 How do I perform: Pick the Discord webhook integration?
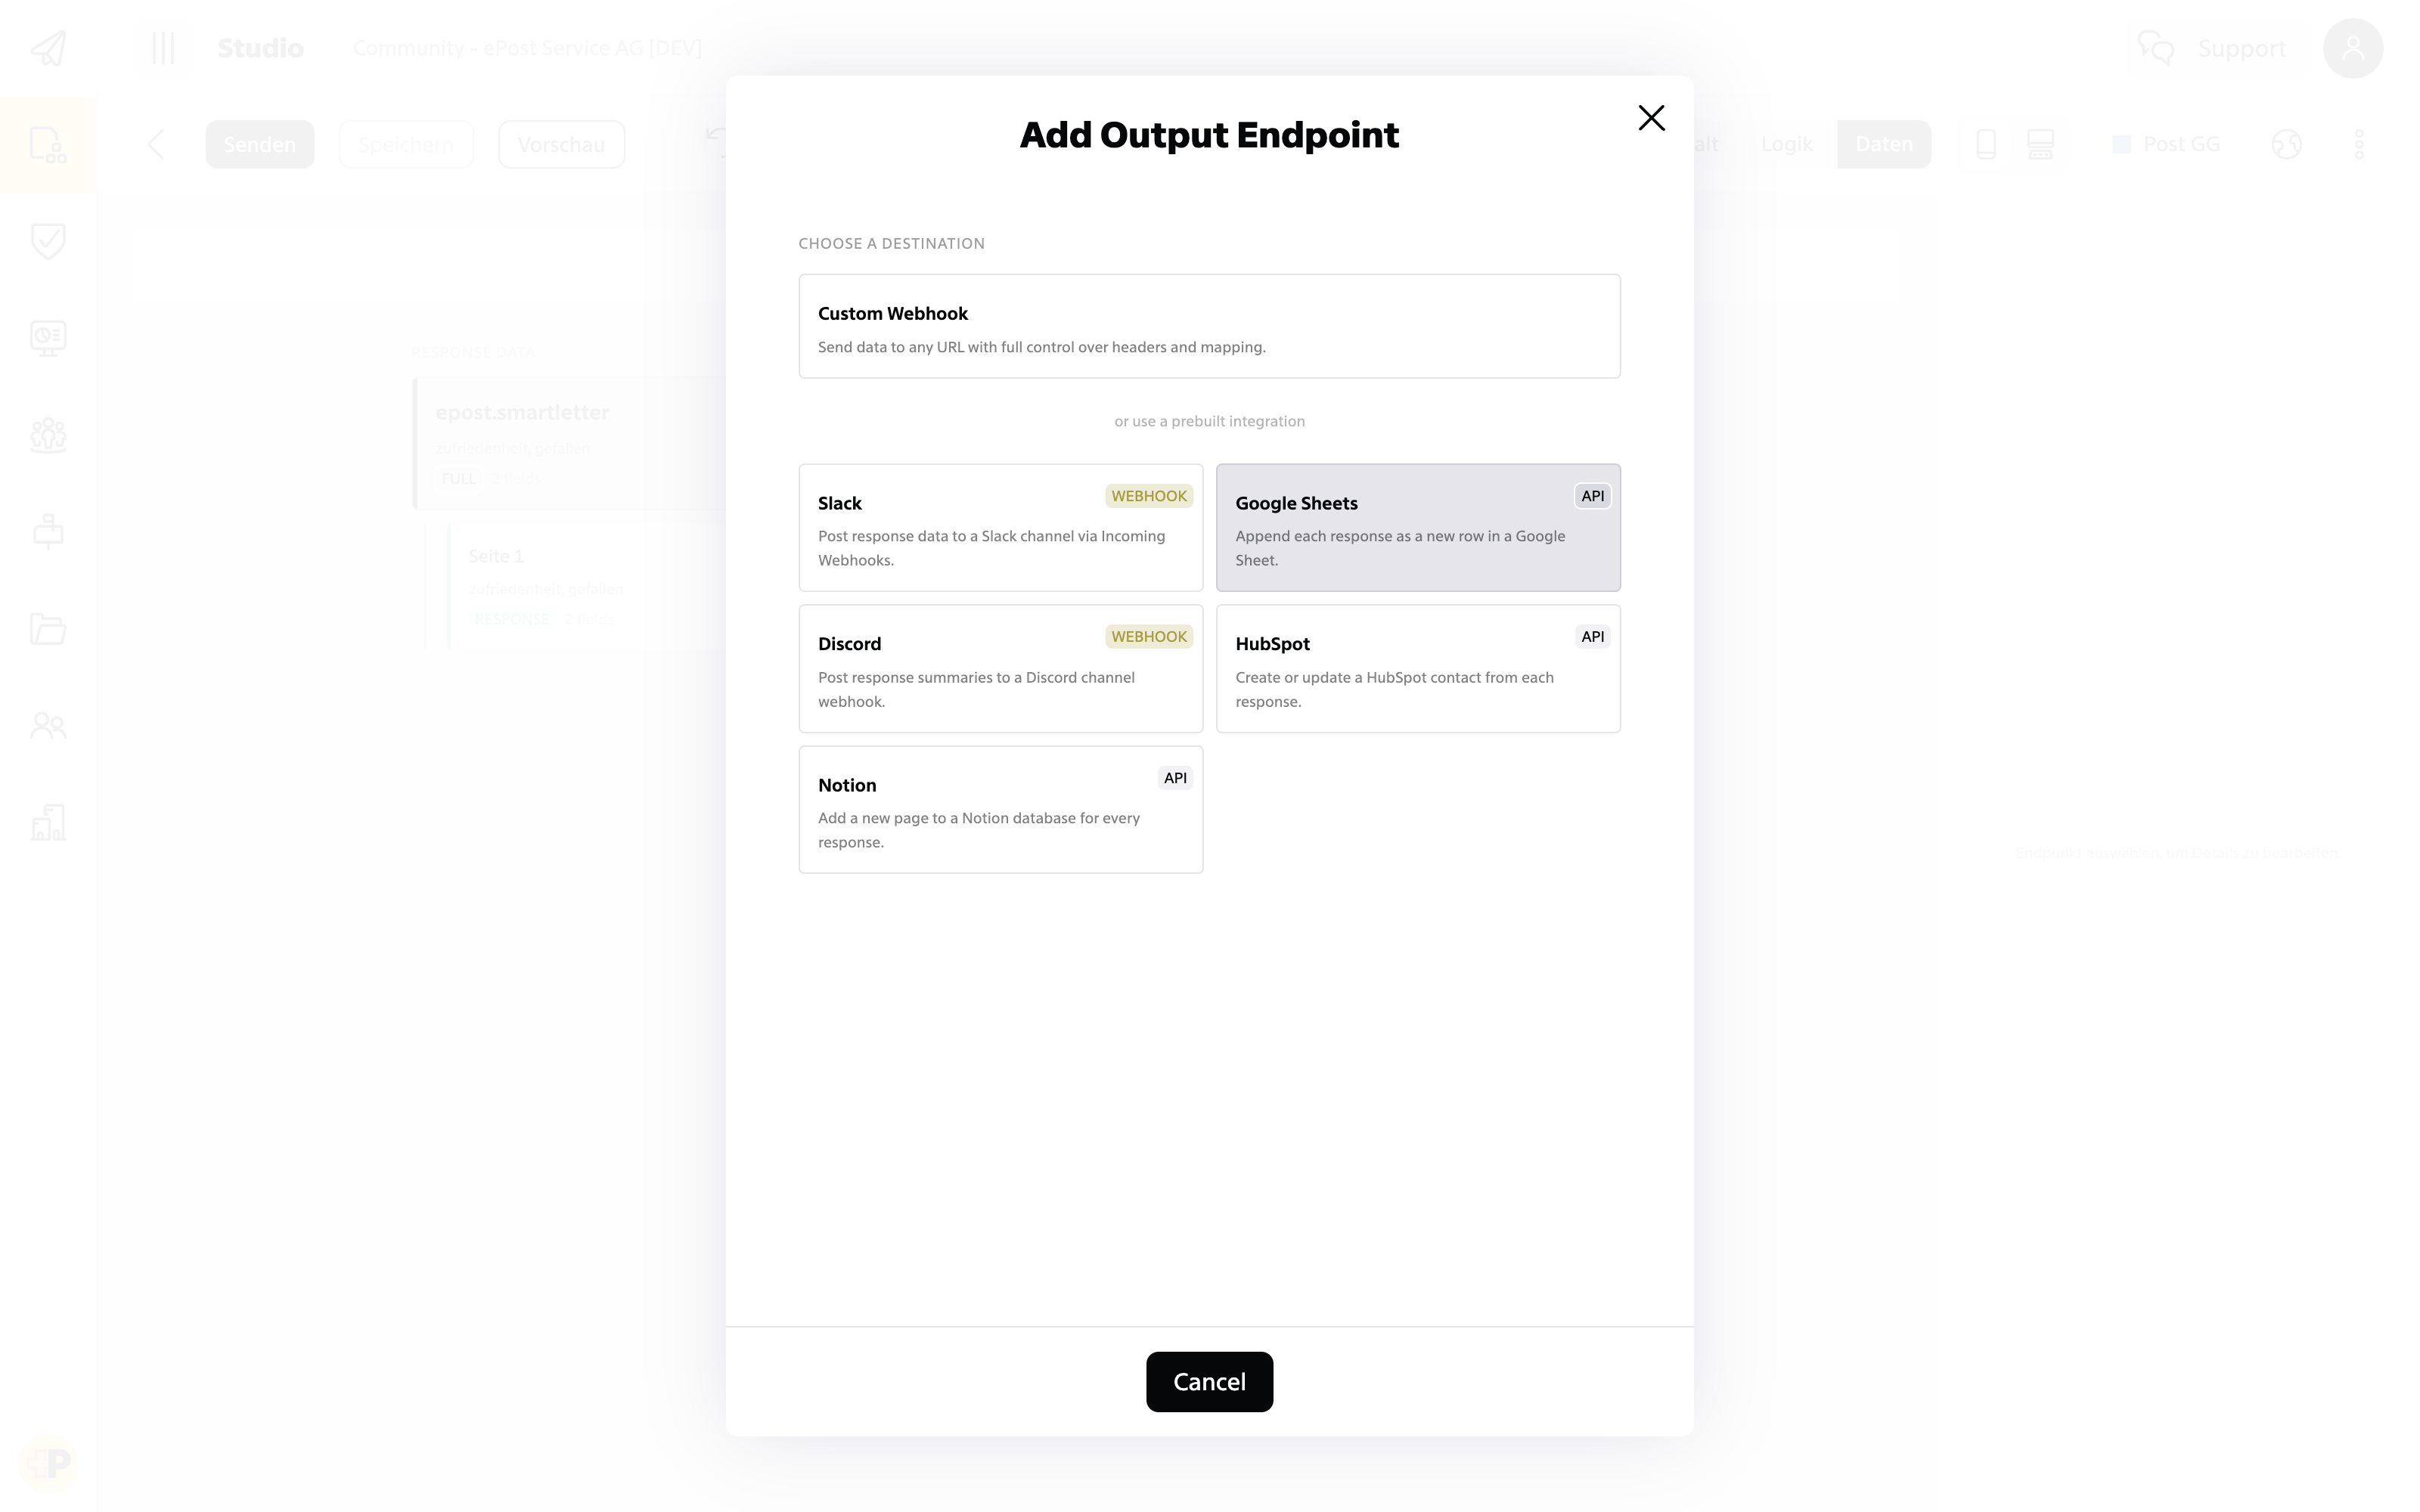pyautogui.click(x=1000, y=668)
